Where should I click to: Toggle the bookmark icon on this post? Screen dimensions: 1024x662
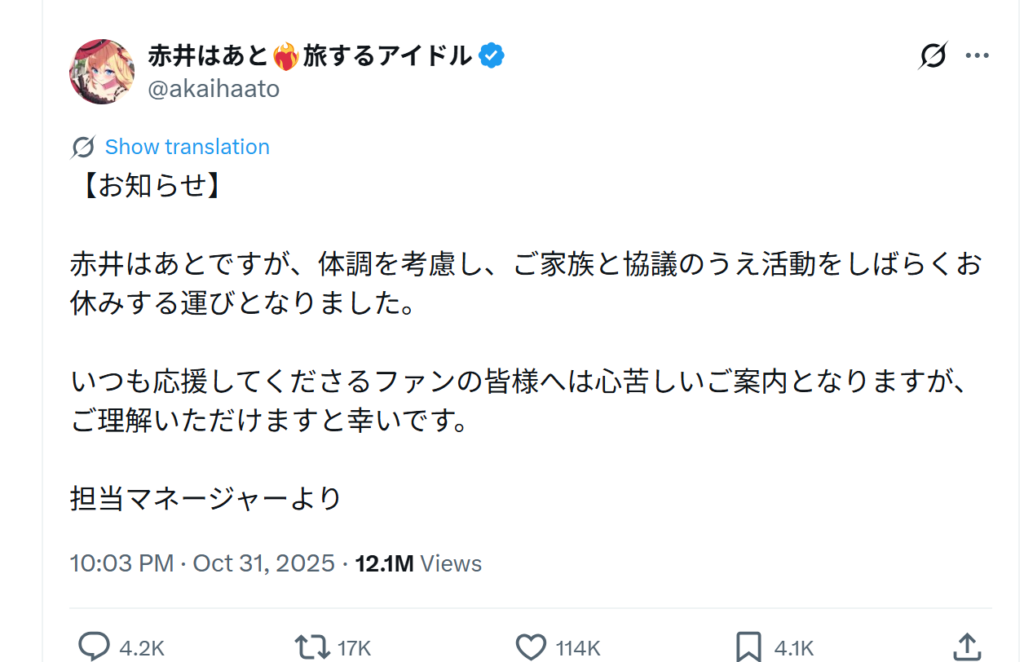point(749,647)
